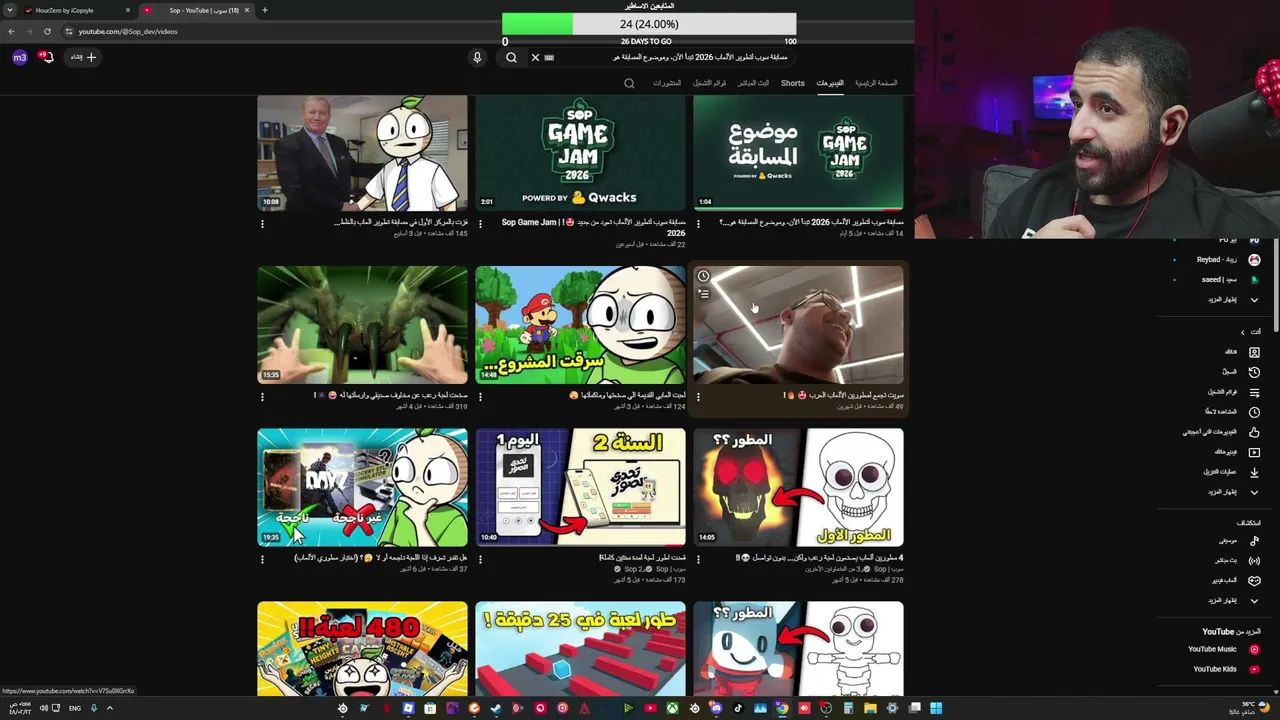Open the 'Sop Game Jam' video title link
1280x720 pixels.
593,227
